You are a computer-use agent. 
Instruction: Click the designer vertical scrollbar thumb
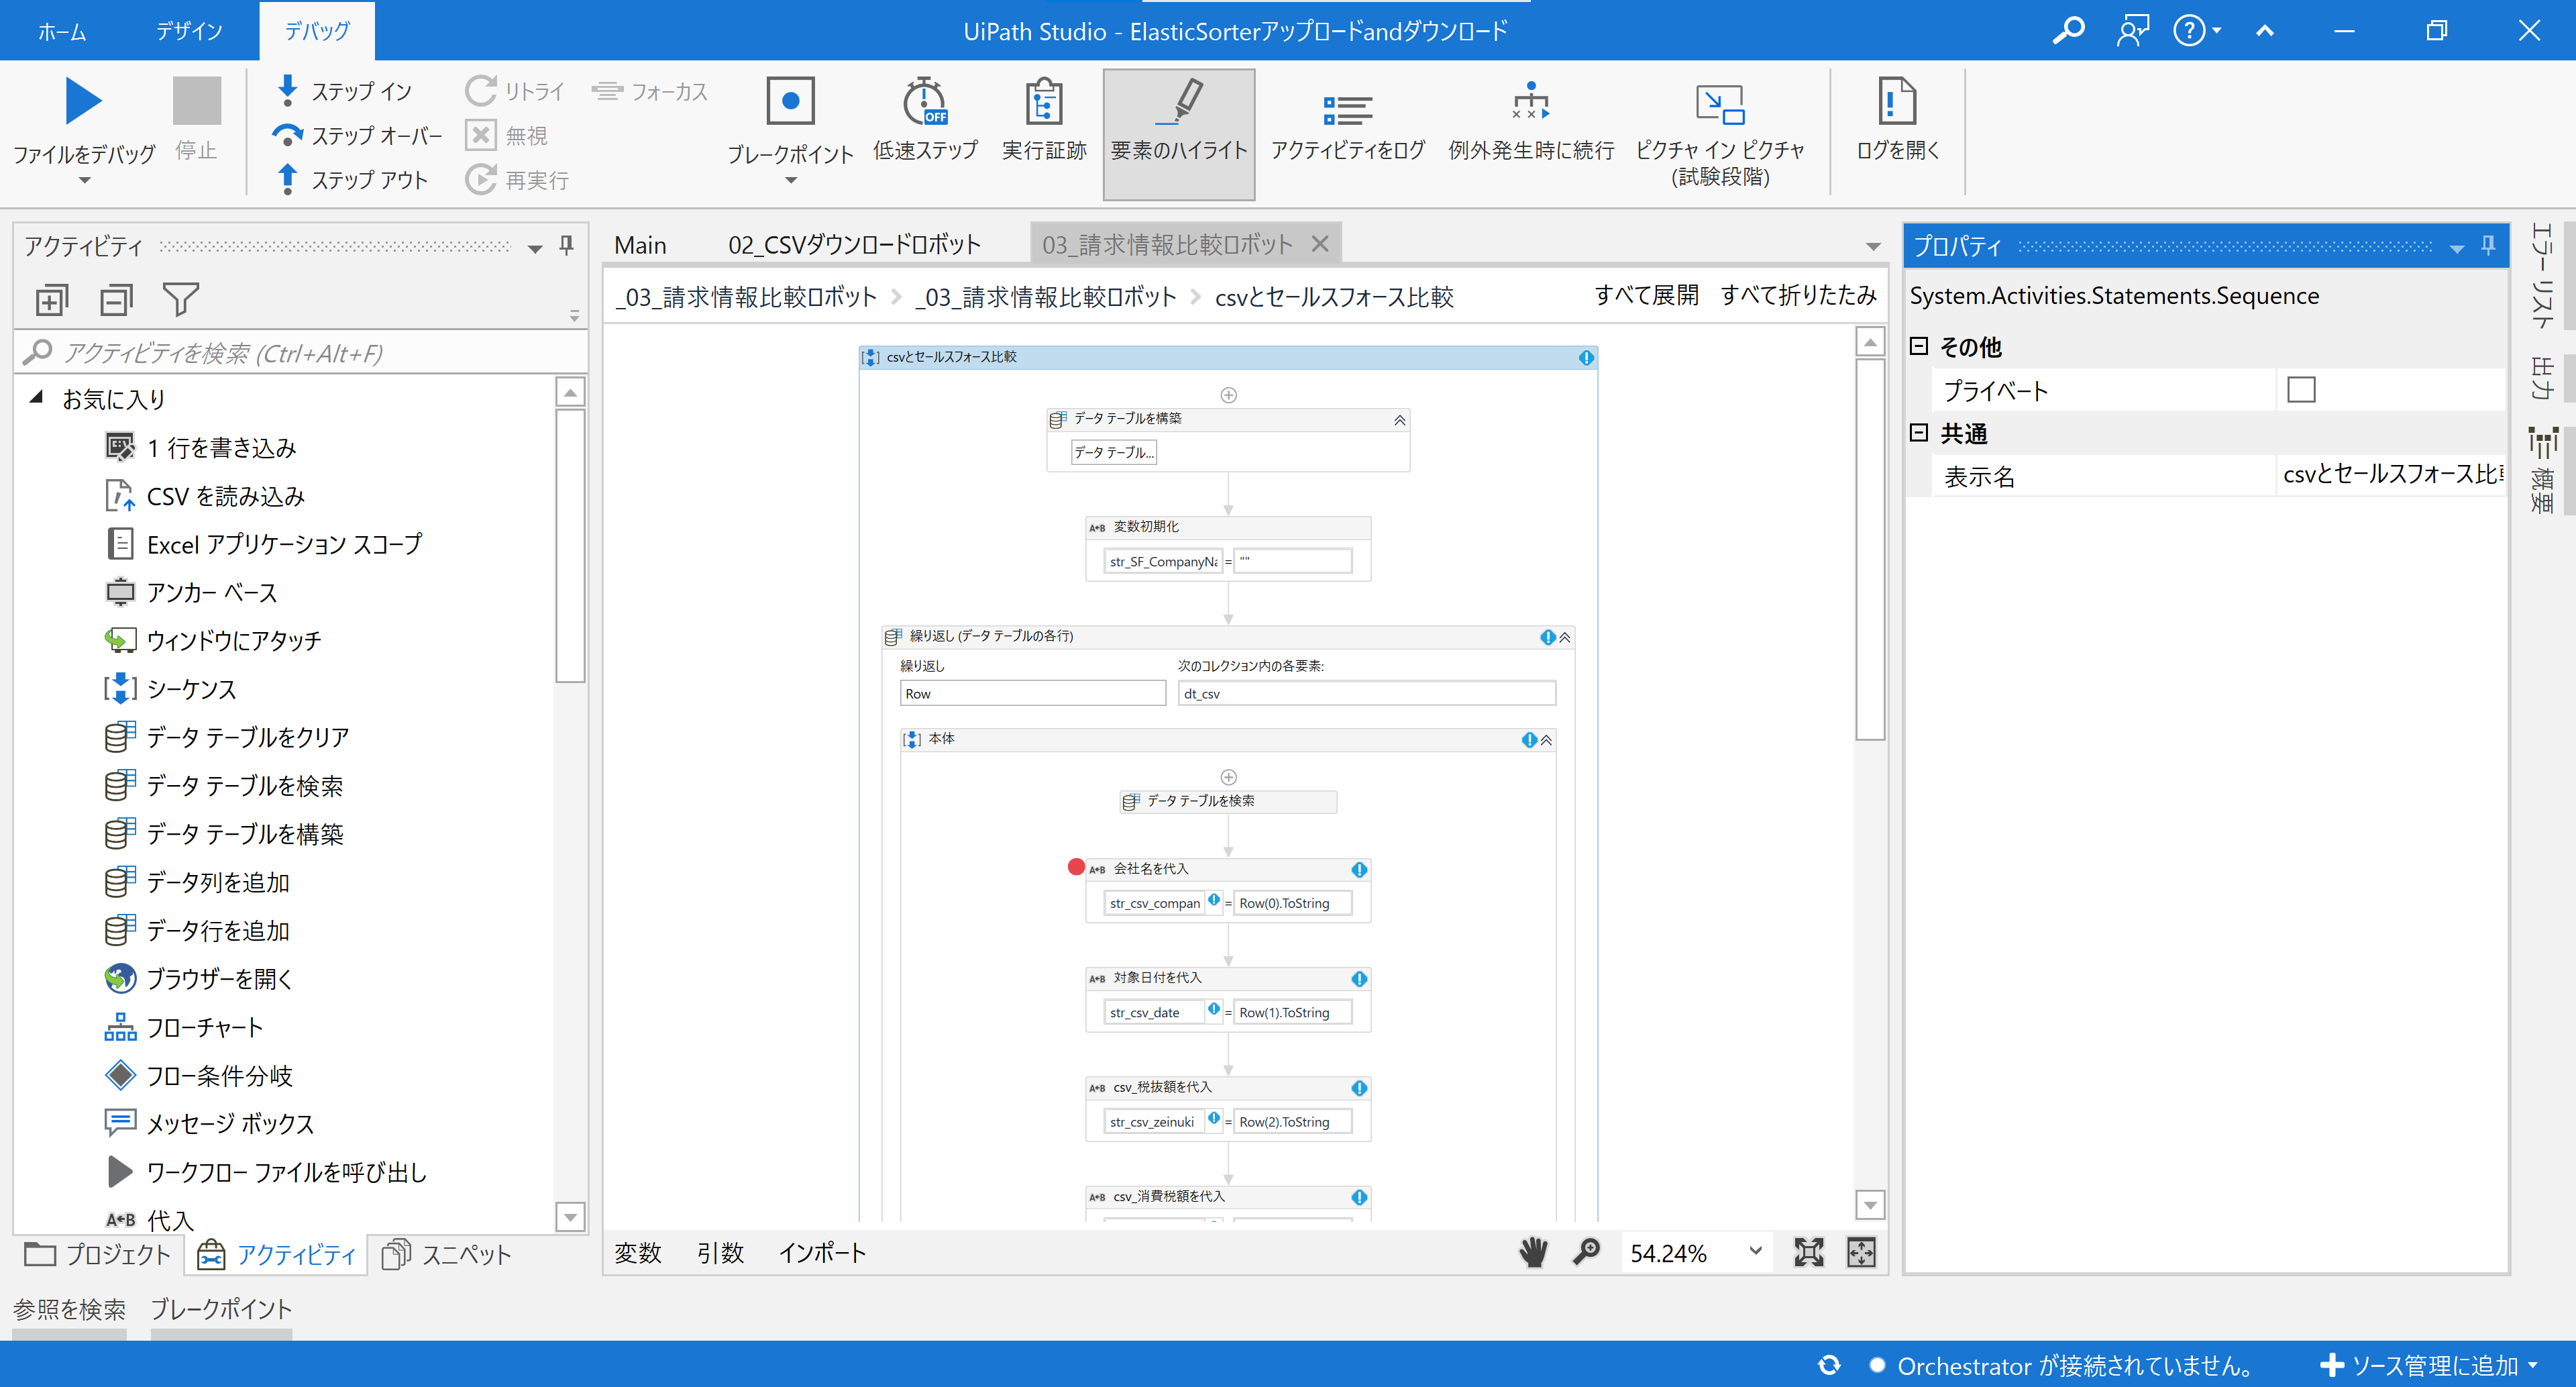tap(1869, 550)
